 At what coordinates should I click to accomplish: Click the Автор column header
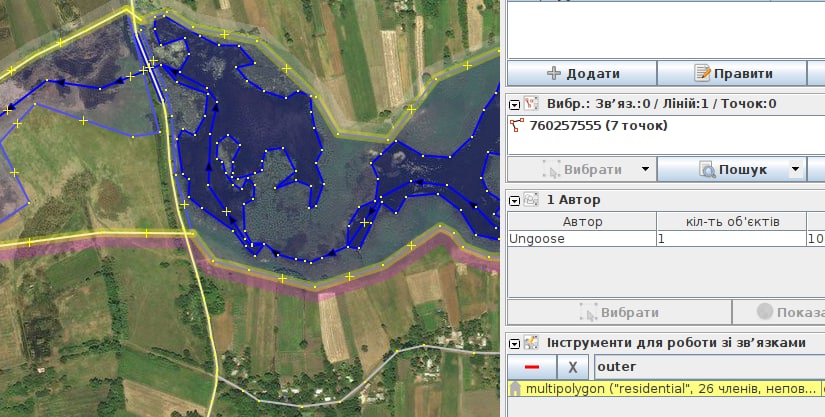[x=582, y=222]
